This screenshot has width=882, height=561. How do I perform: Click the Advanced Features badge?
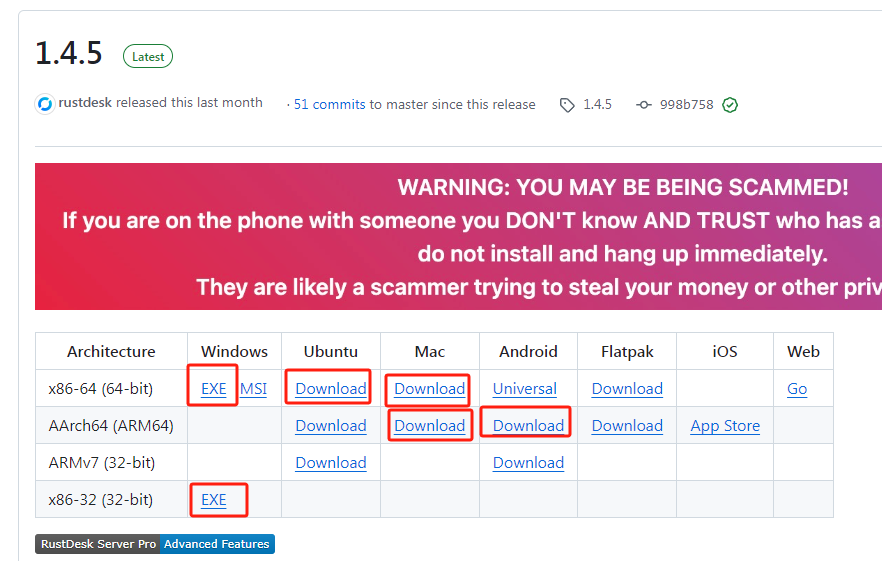[217, 544]
